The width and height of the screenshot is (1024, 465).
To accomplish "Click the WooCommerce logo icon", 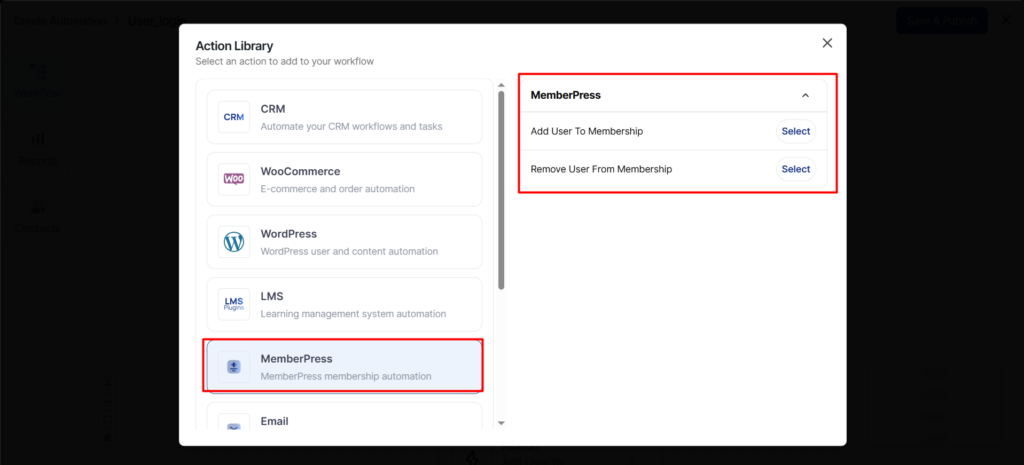I will pyautogui.click(x=234, y=179).
